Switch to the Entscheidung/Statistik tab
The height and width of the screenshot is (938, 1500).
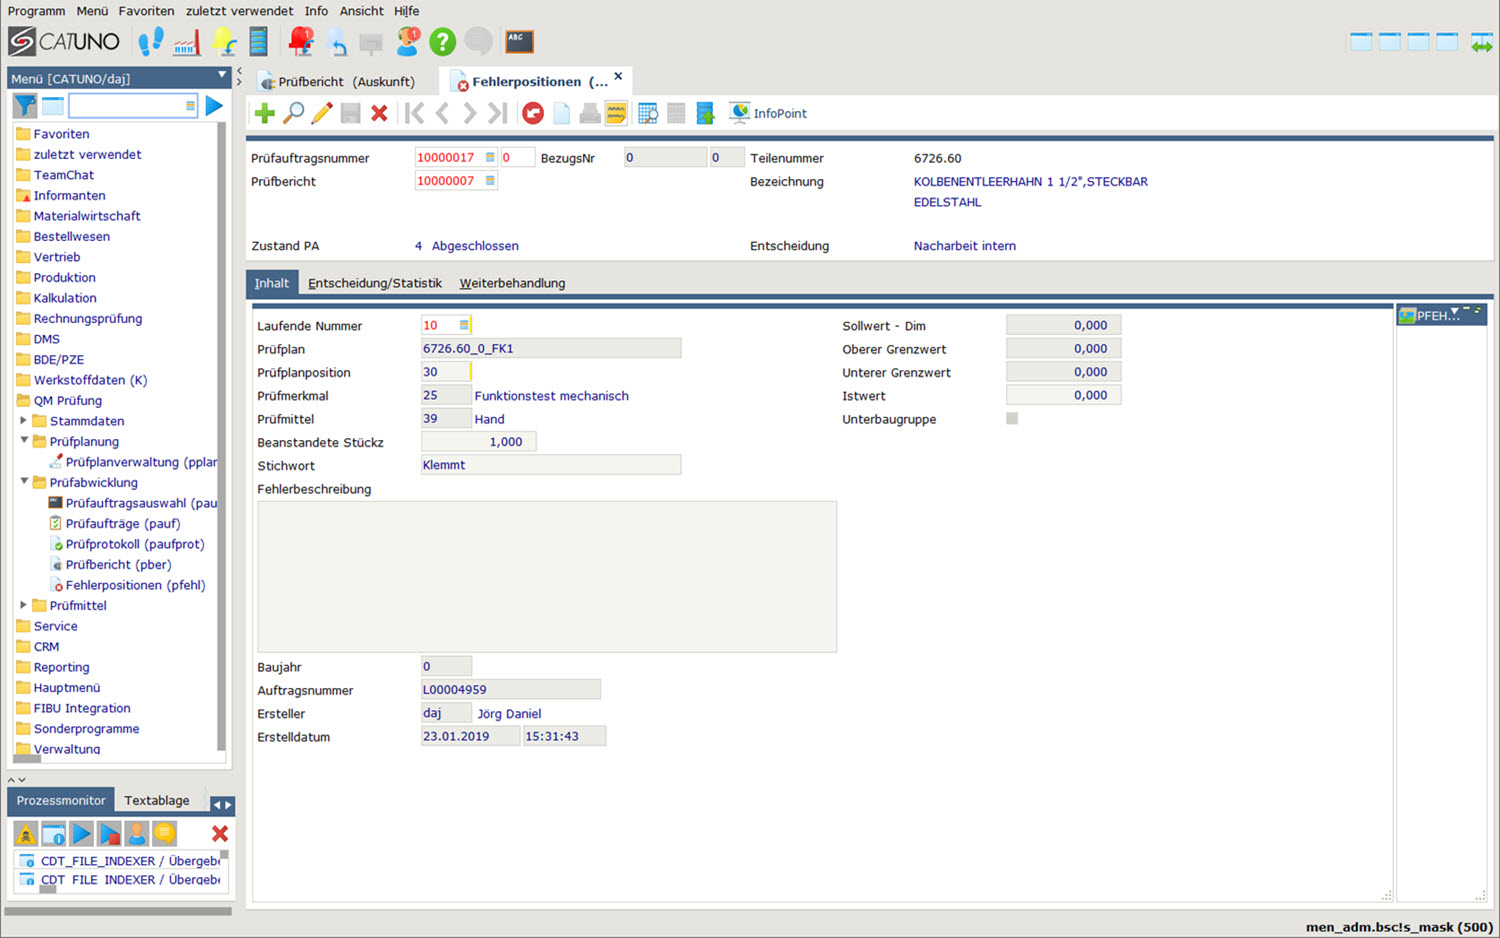click(x=374, y=284)
